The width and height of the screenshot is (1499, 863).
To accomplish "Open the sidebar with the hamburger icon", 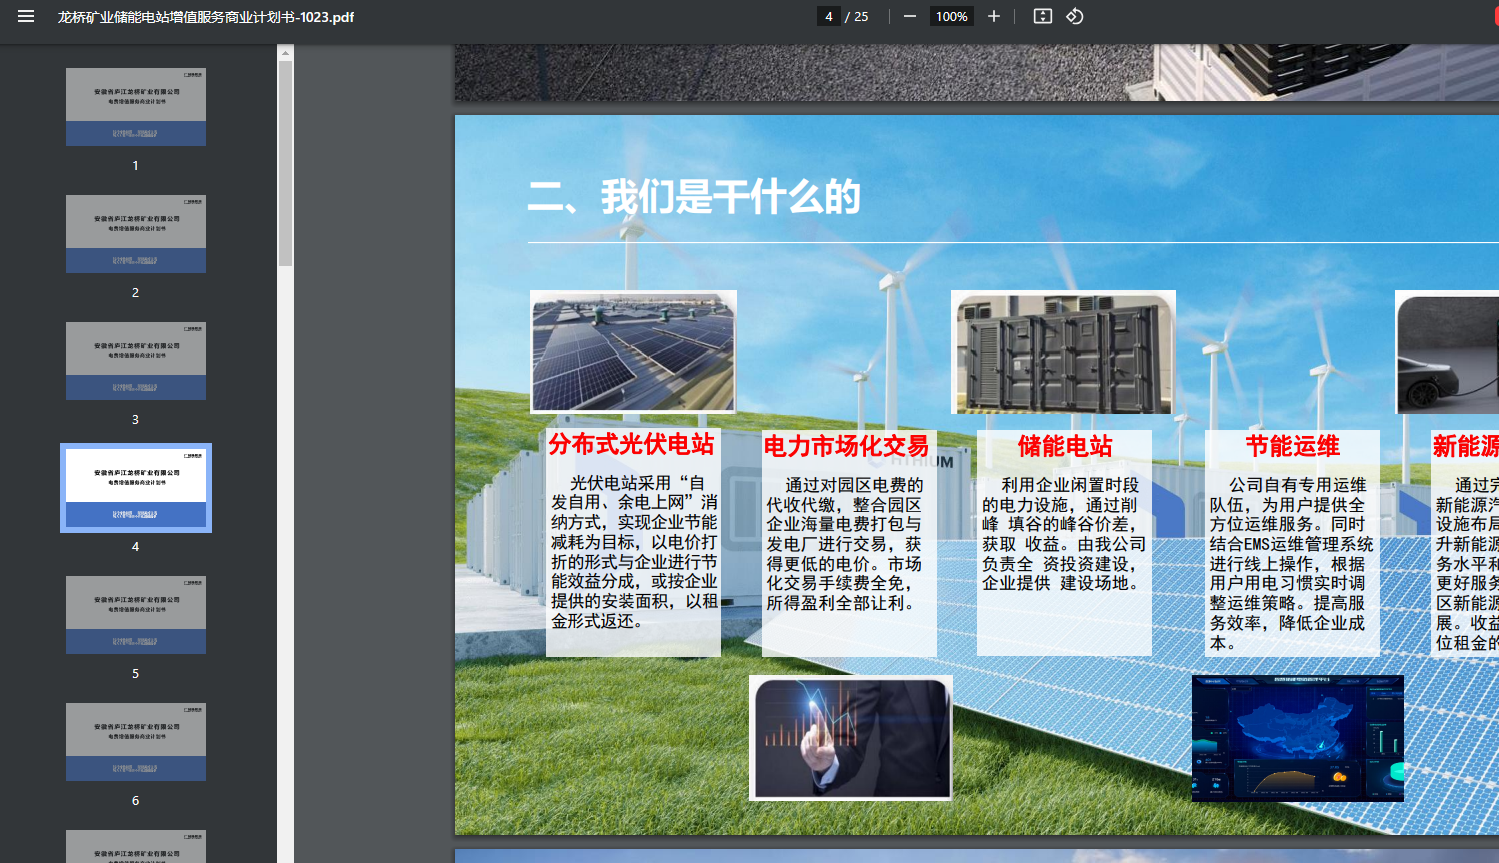I will pos(24,16).
